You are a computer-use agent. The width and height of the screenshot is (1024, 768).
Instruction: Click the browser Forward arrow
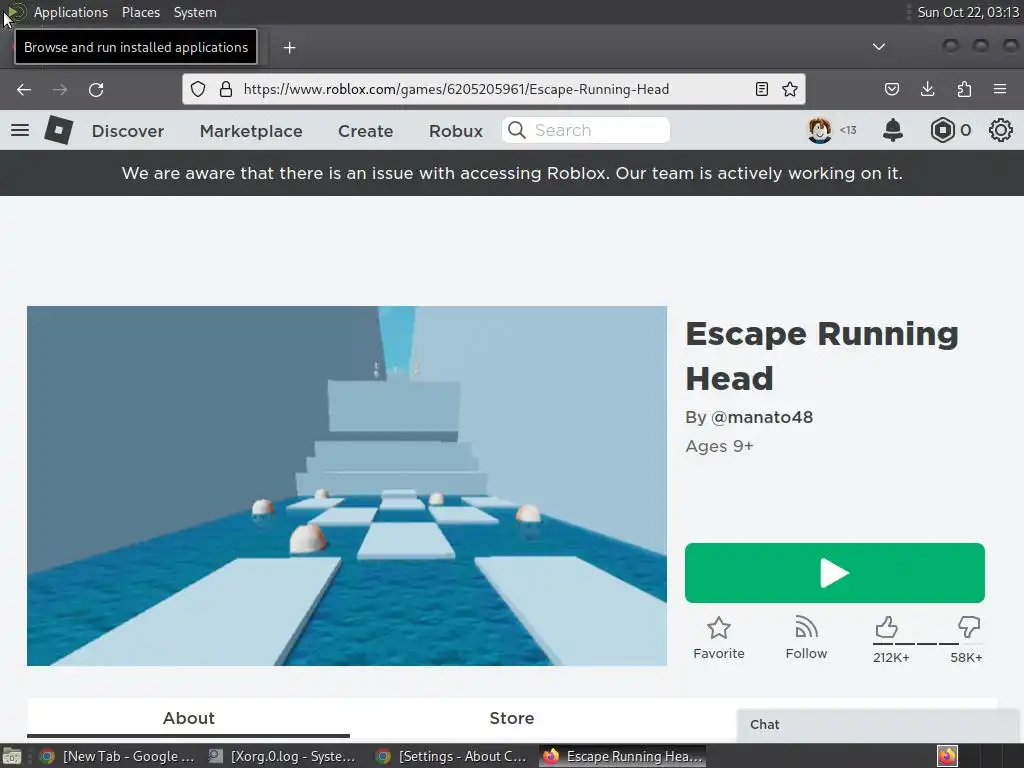(x=59, y=89)
